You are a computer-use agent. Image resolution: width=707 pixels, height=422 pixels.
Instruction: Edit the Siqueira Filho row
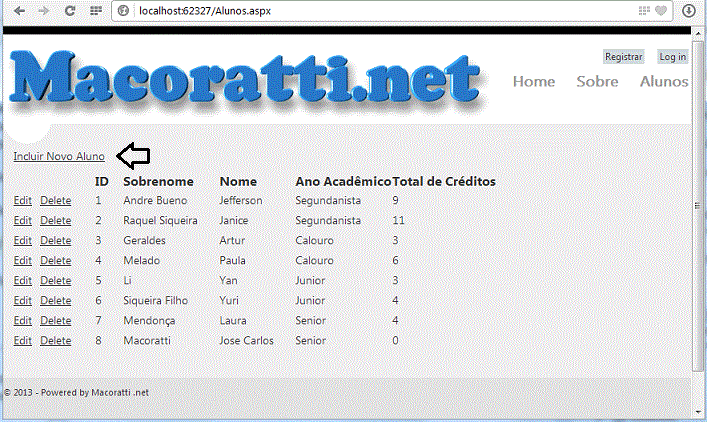point(23,300)
